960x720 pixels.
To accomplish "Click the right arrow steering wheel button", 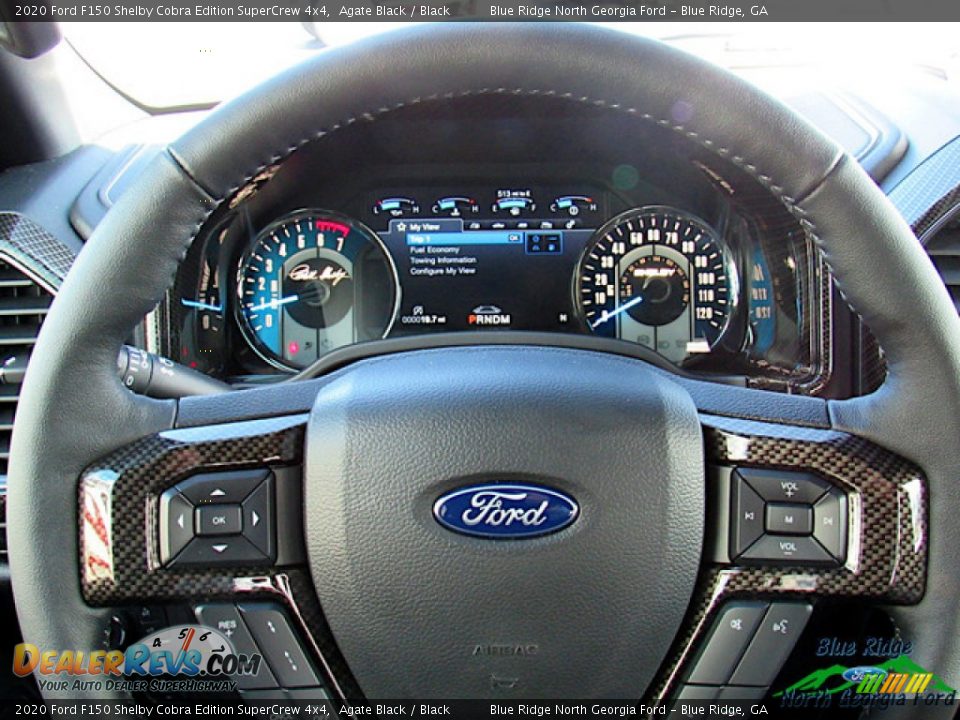I will click(x=257, y=519).
